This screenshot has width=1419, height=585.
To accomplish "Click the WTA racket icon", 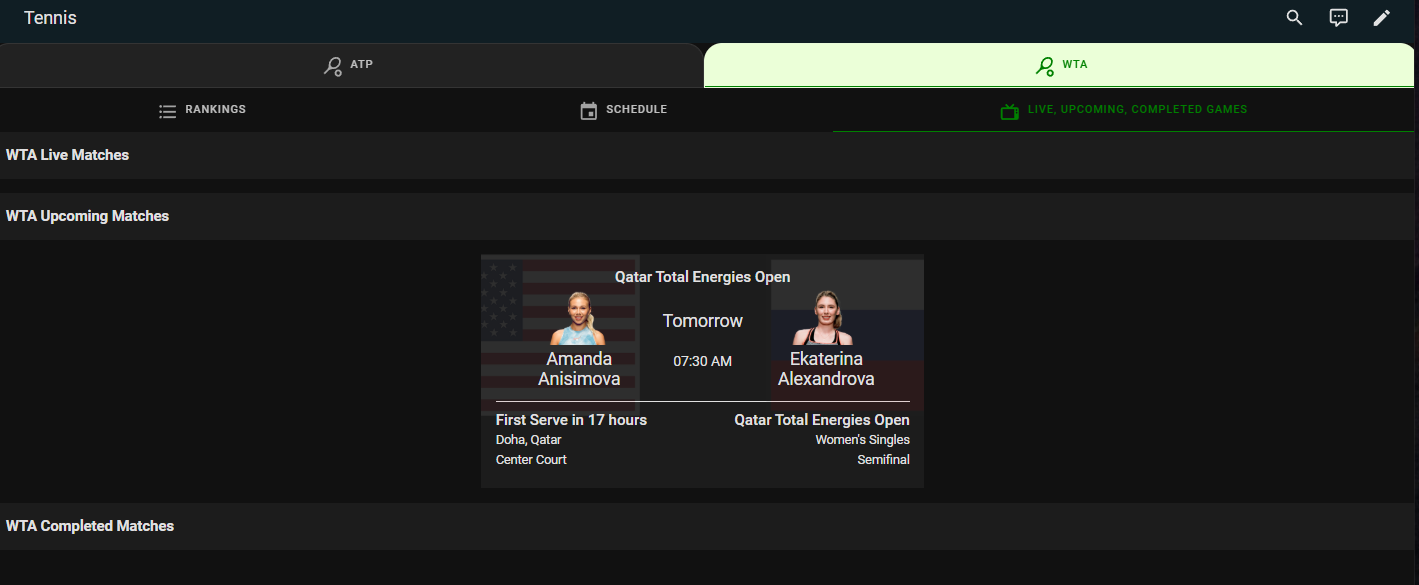I will (x=1045, y=66).
